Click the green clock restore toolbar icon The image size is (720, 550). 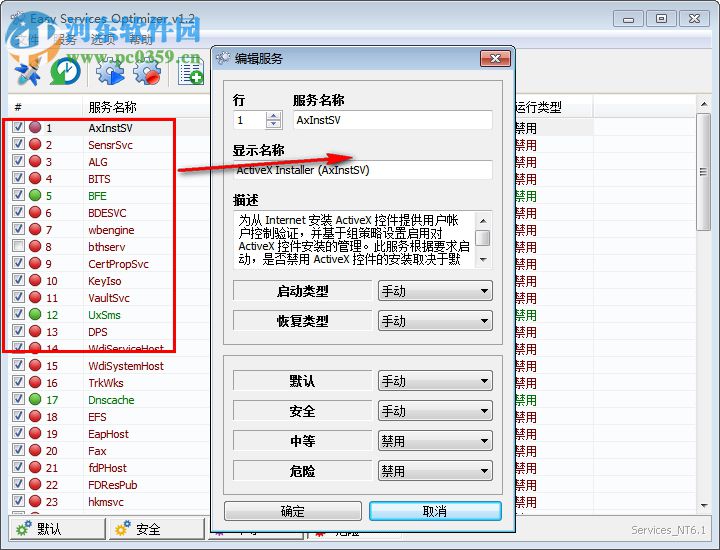pos(66,72)
